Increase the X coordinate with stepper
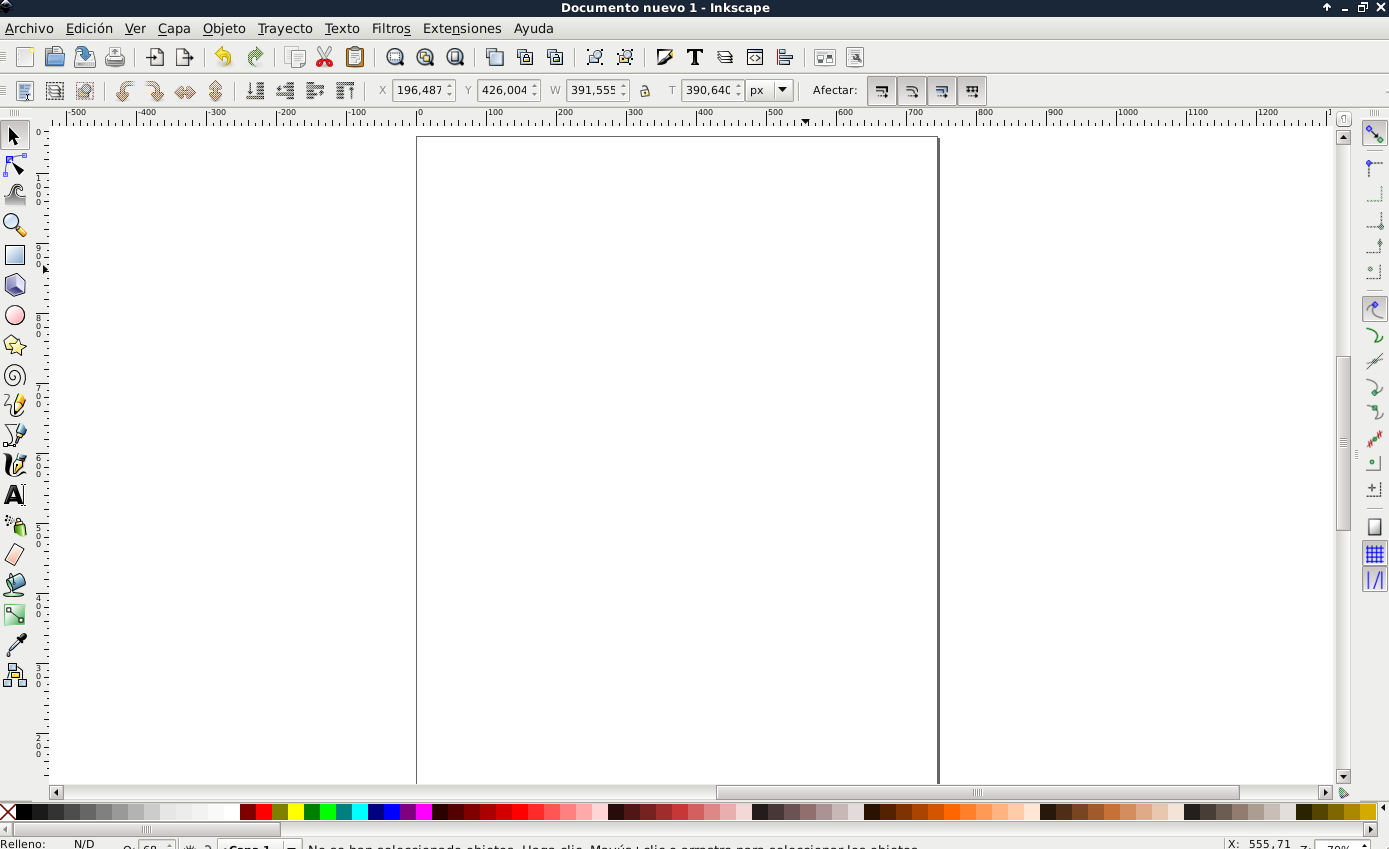 (x=450, y=86)
